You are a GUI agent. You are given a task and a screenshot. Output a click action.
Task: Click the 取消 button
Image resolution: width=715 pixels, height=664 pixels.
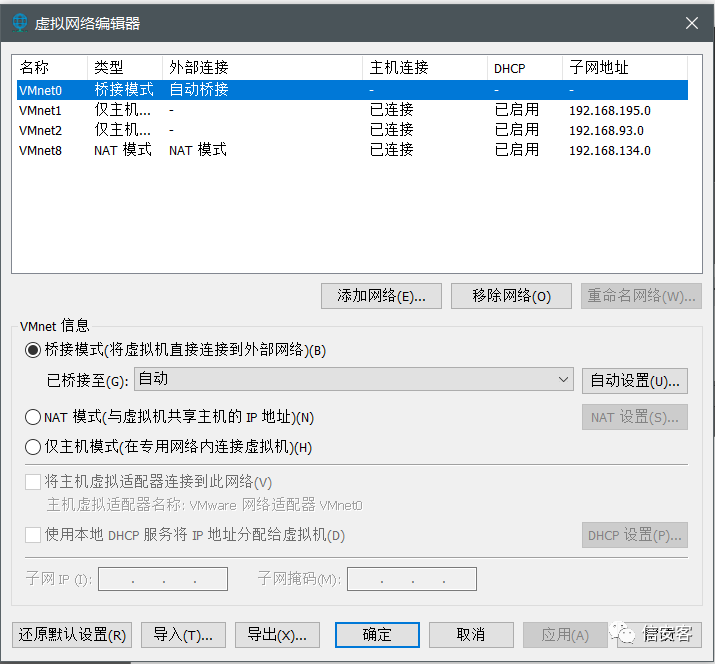[471, 635]
